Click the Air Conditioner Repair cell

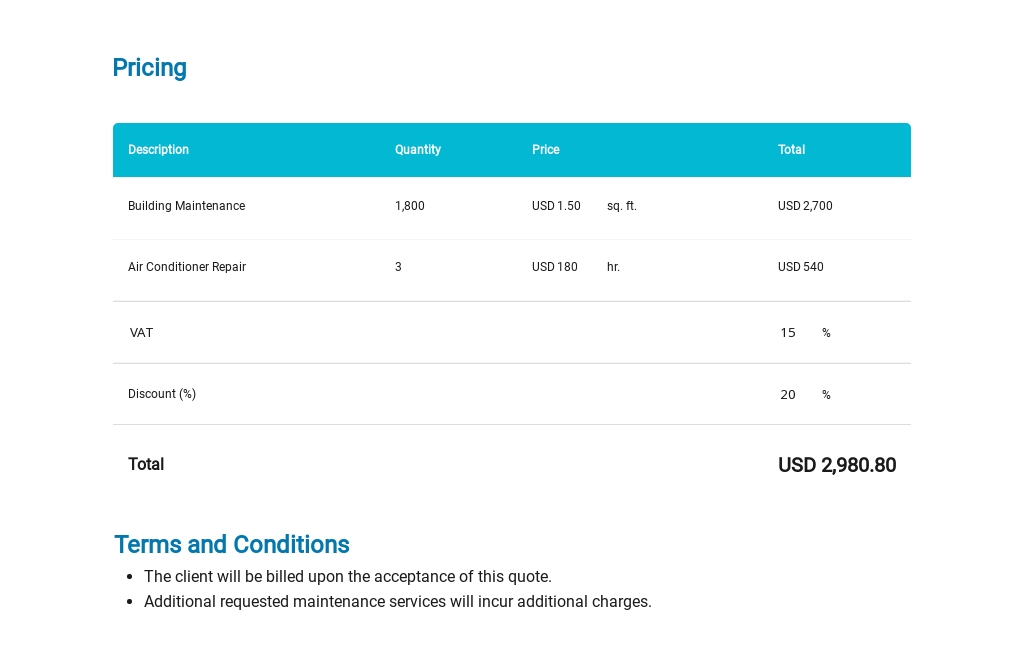pyautogui.click(x=187, y=267)
